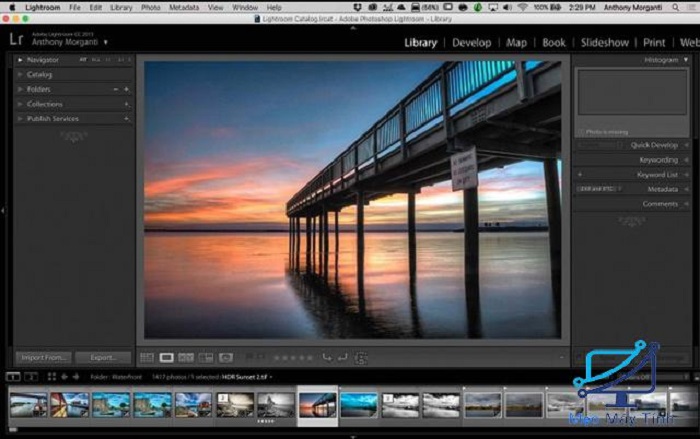This screenshot has width=700, height=439.
Task: Click plus icon in Folders panel header
Action: (x=126, y=89)
